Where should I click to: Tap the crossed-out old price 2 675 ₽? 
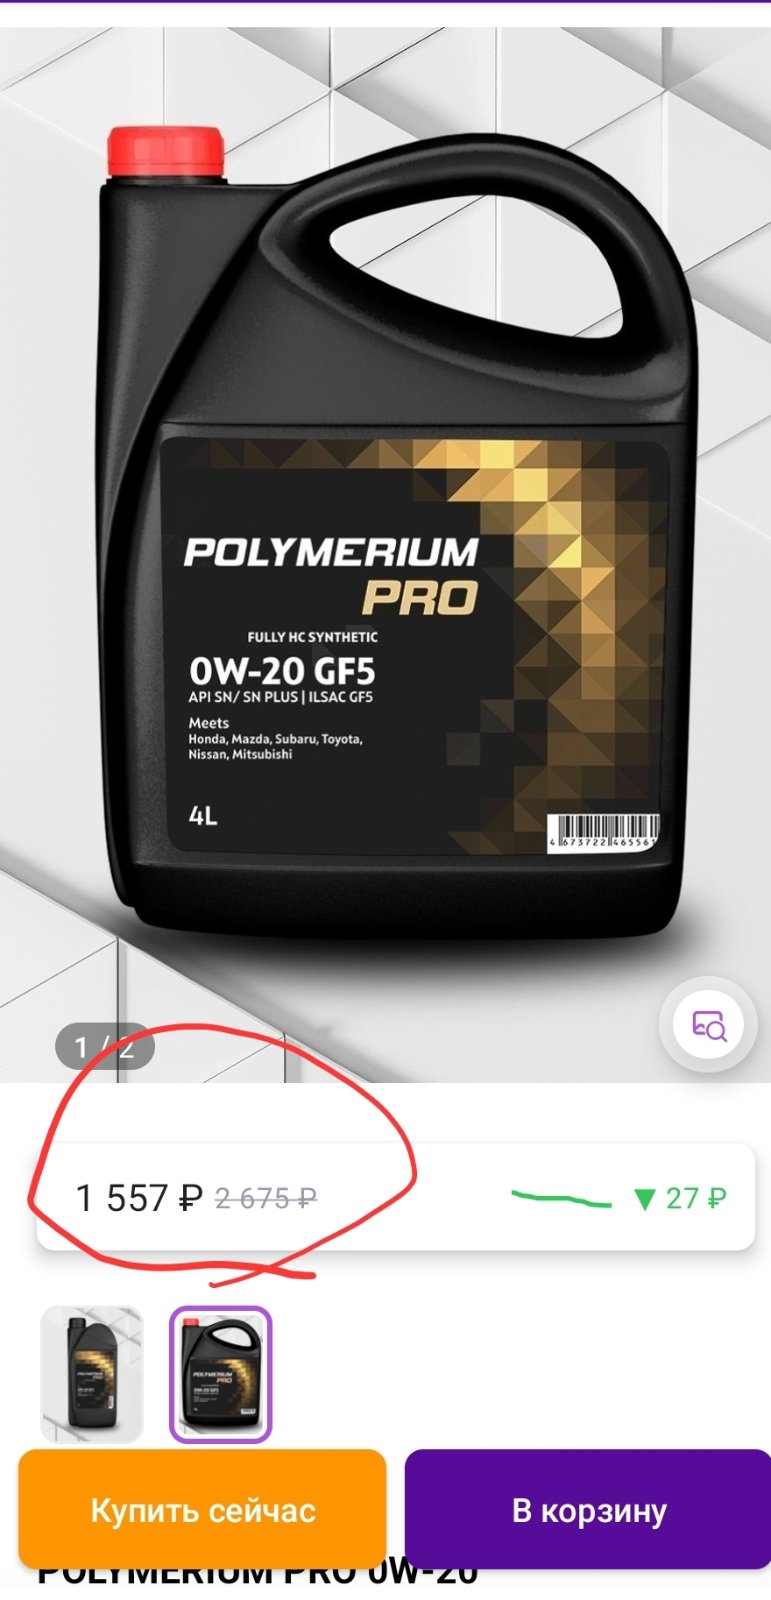266,1198
